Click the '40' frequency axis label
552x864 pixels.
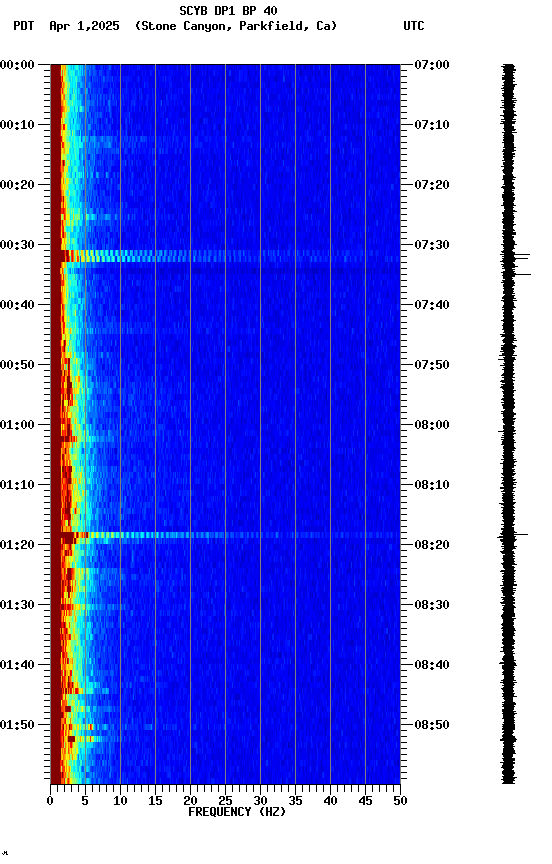point(331,801)
